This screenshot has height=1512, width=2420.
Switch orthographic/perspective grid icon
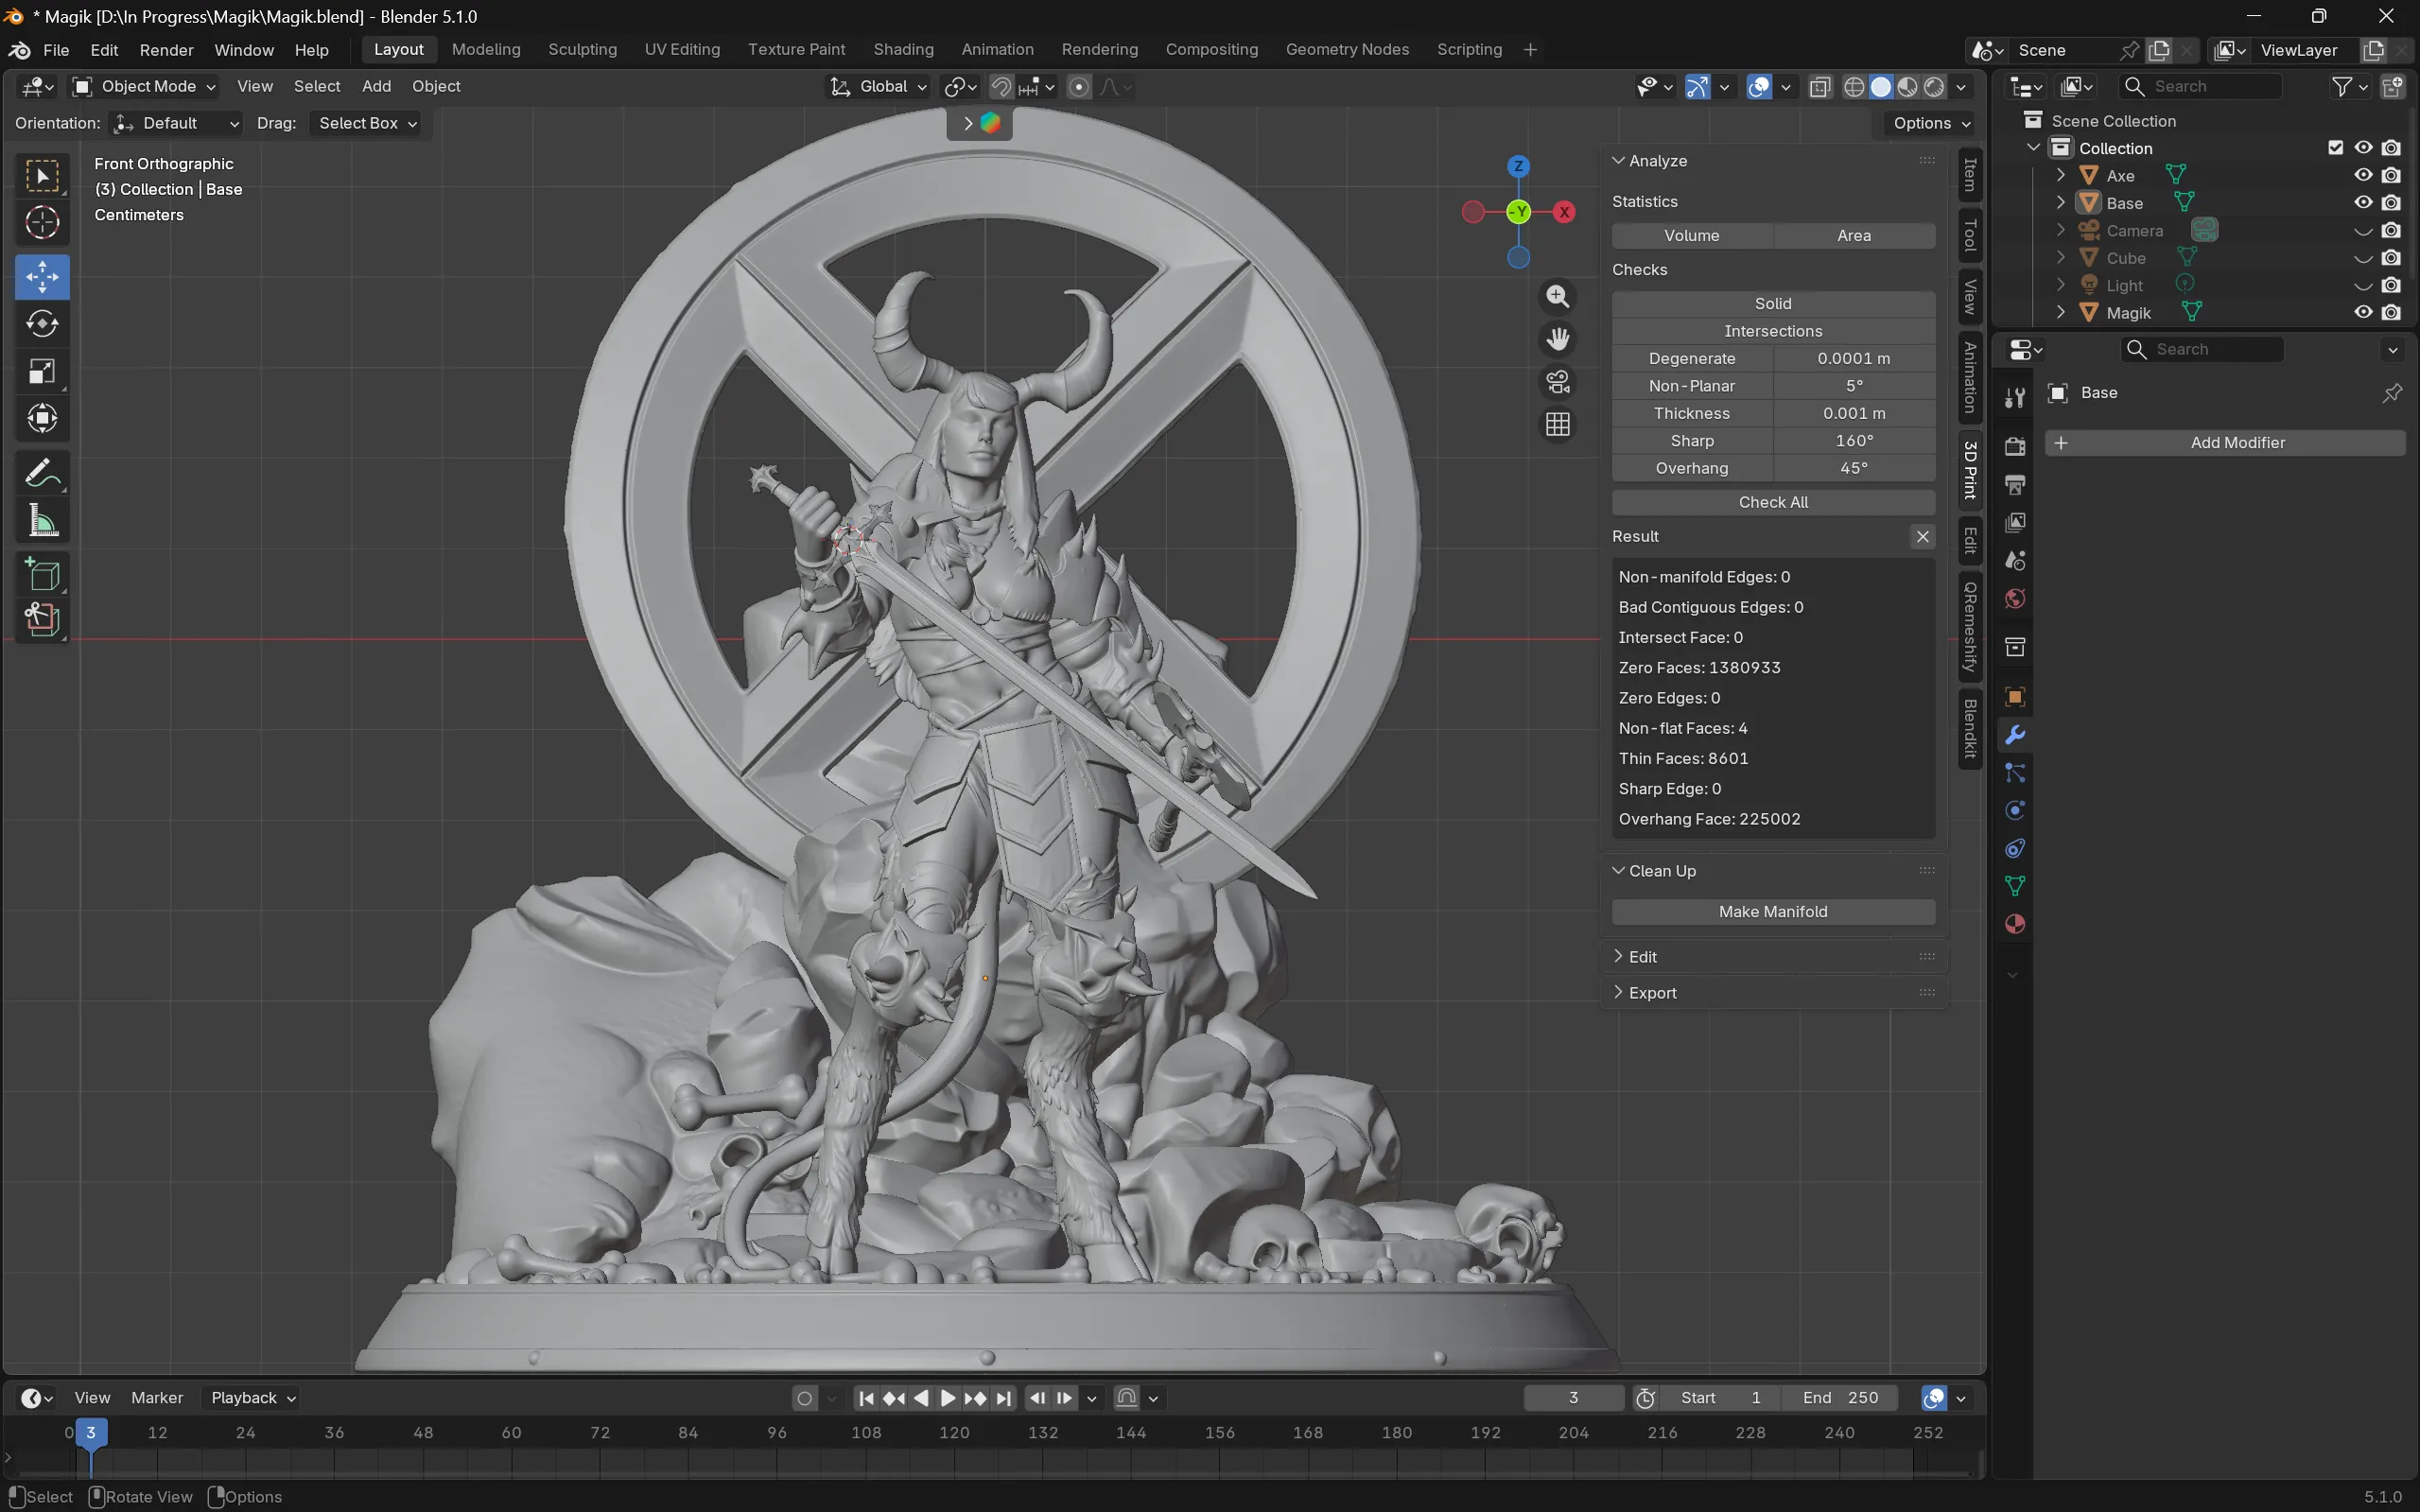pos(1557,425)
